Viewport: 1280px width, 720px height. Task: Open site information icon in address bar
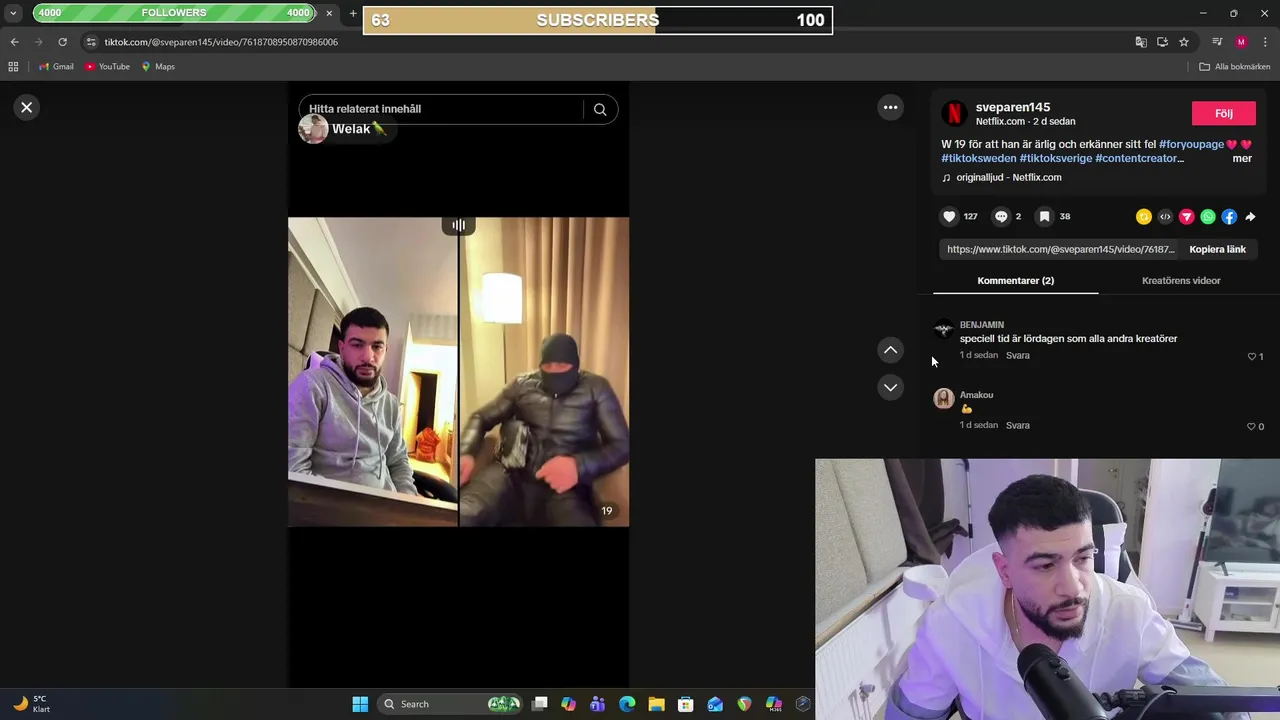(91, 42)
